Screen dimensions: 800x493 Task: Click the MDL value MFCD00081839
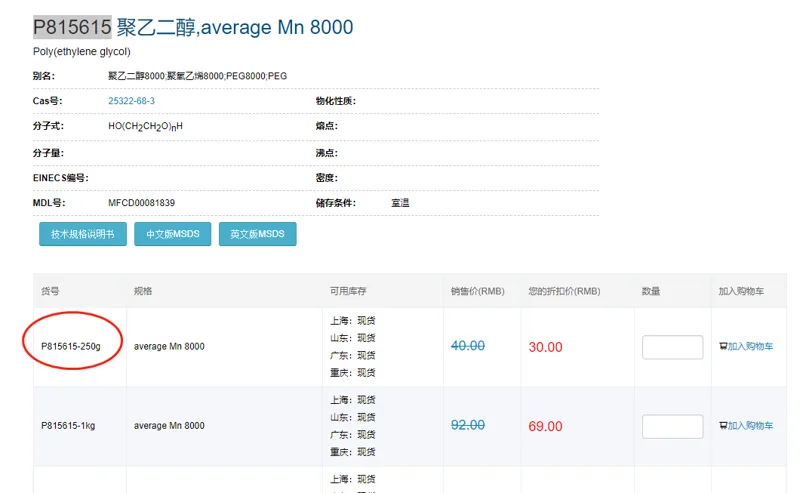(x=141, y=203)
